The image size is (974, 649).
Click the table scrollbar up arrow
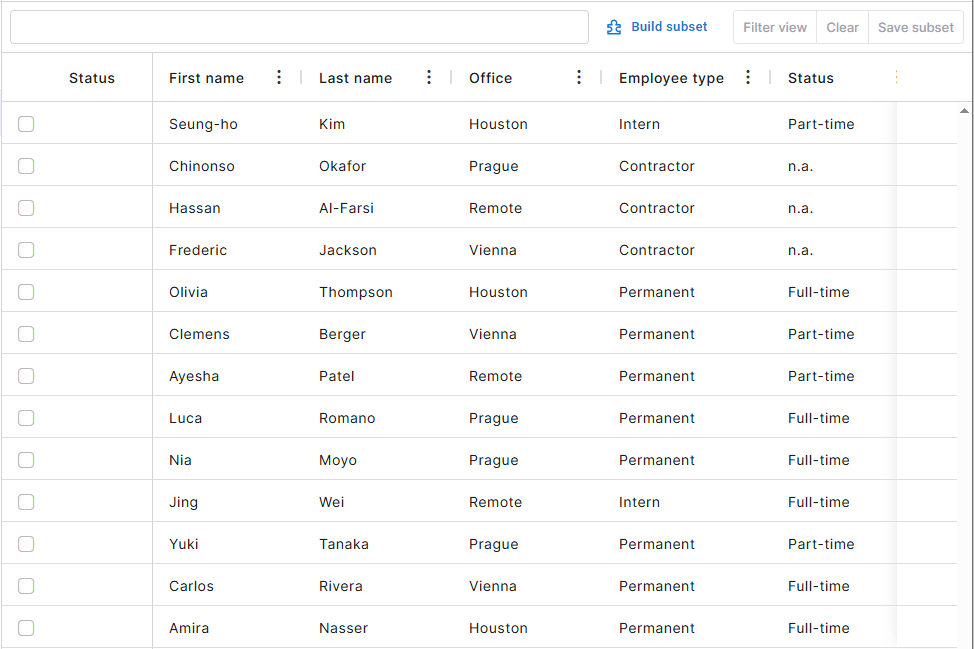964,110
